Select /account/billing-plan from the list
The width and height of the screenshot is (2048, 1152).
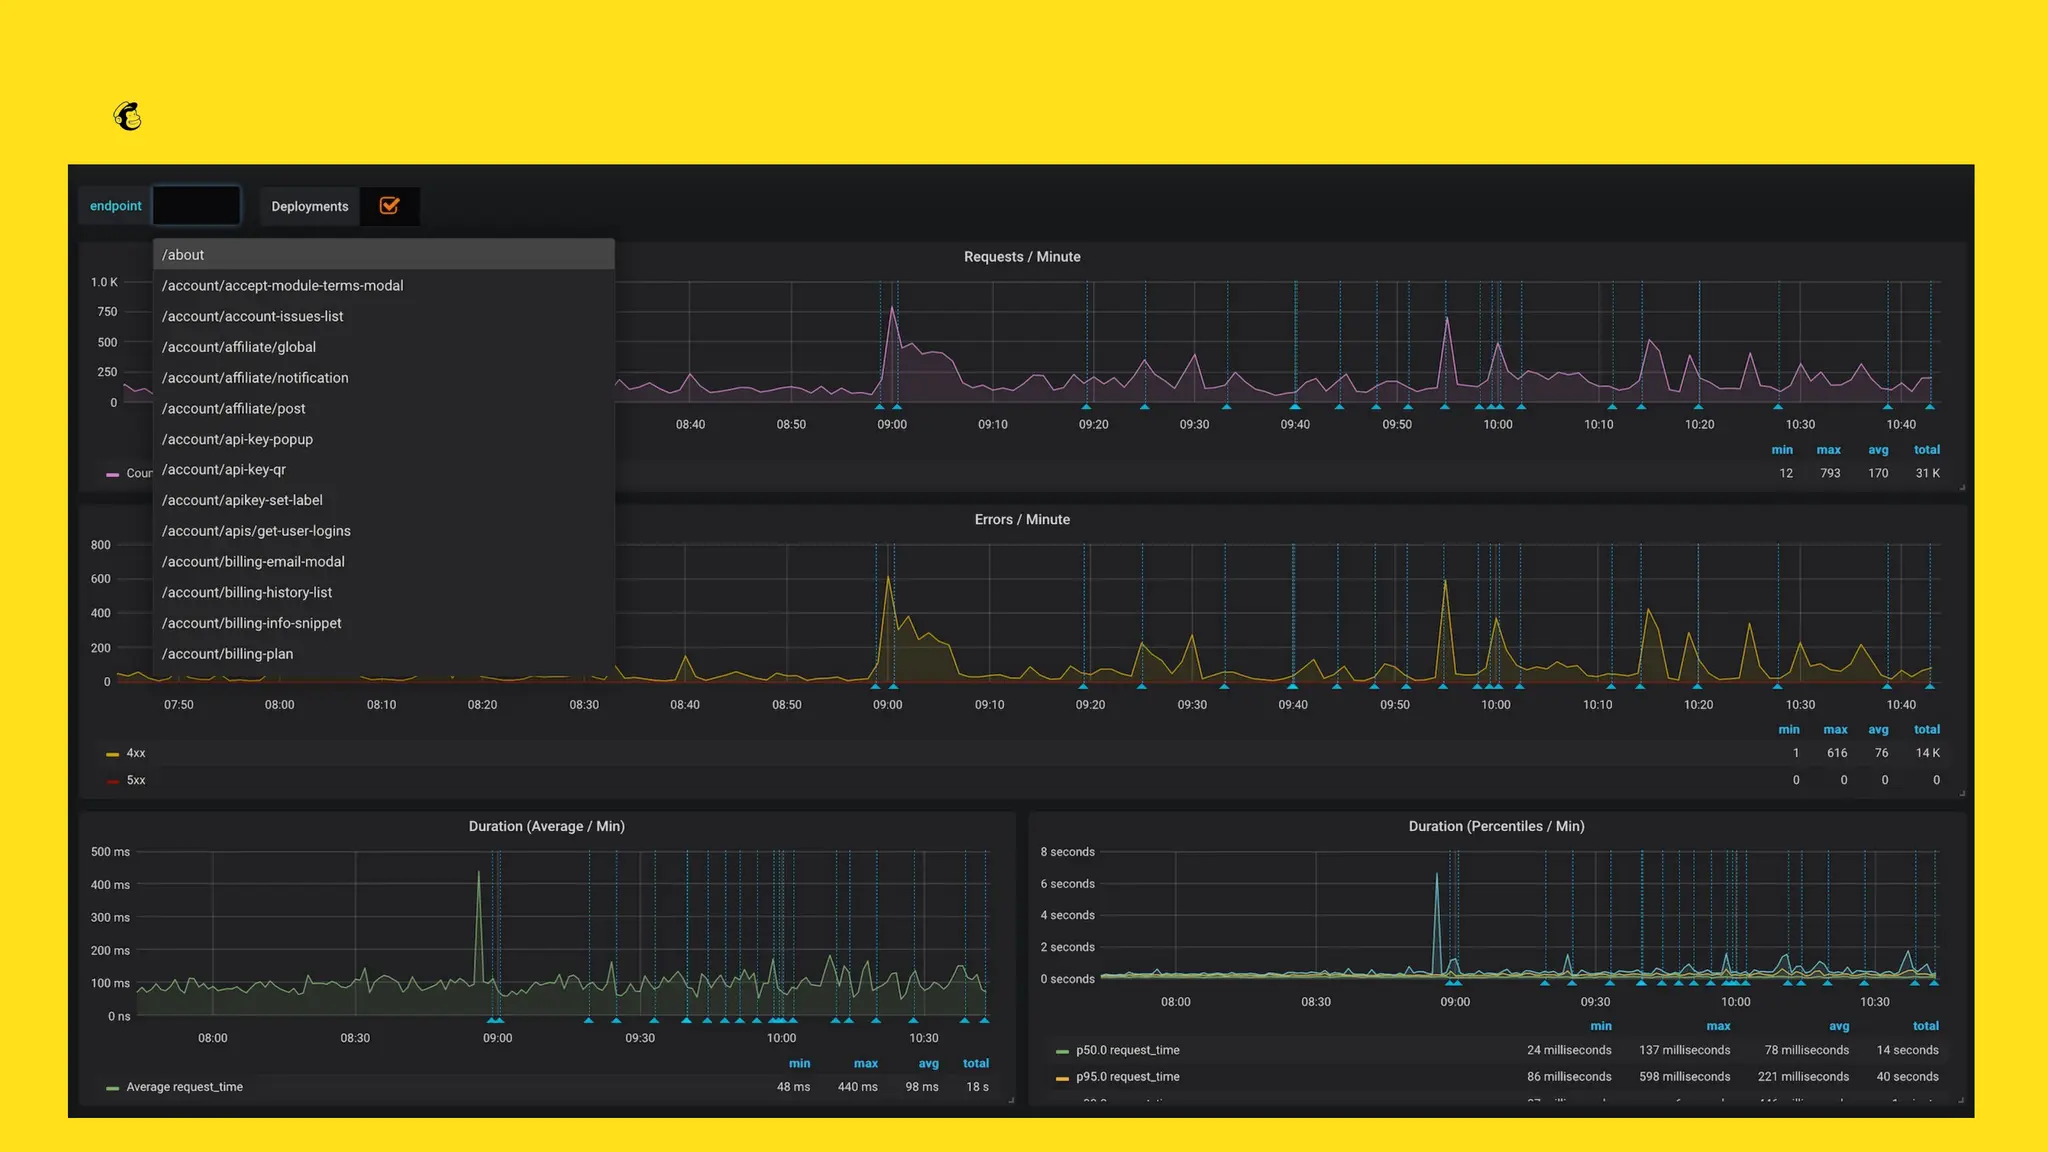(227, 654)
